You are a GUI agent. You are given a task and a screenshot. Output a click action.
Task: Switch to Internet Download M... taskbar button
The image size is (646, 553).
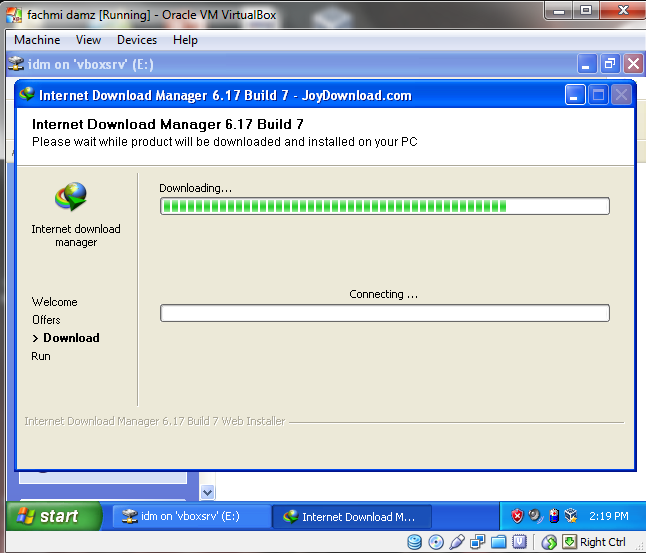352,516
